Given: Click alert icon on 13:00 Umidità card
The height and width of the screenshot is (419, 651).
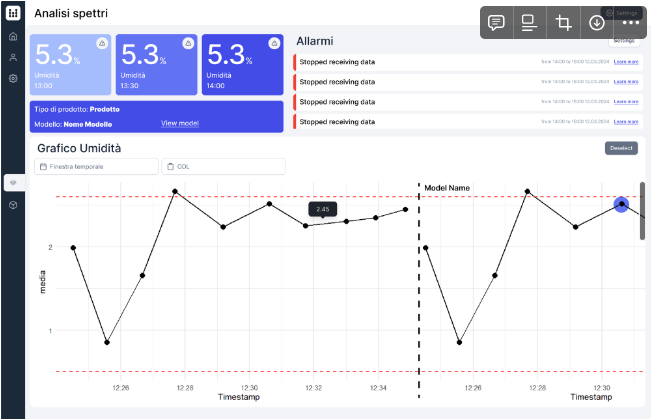Looking at the screenshot, I should (102, 44).
